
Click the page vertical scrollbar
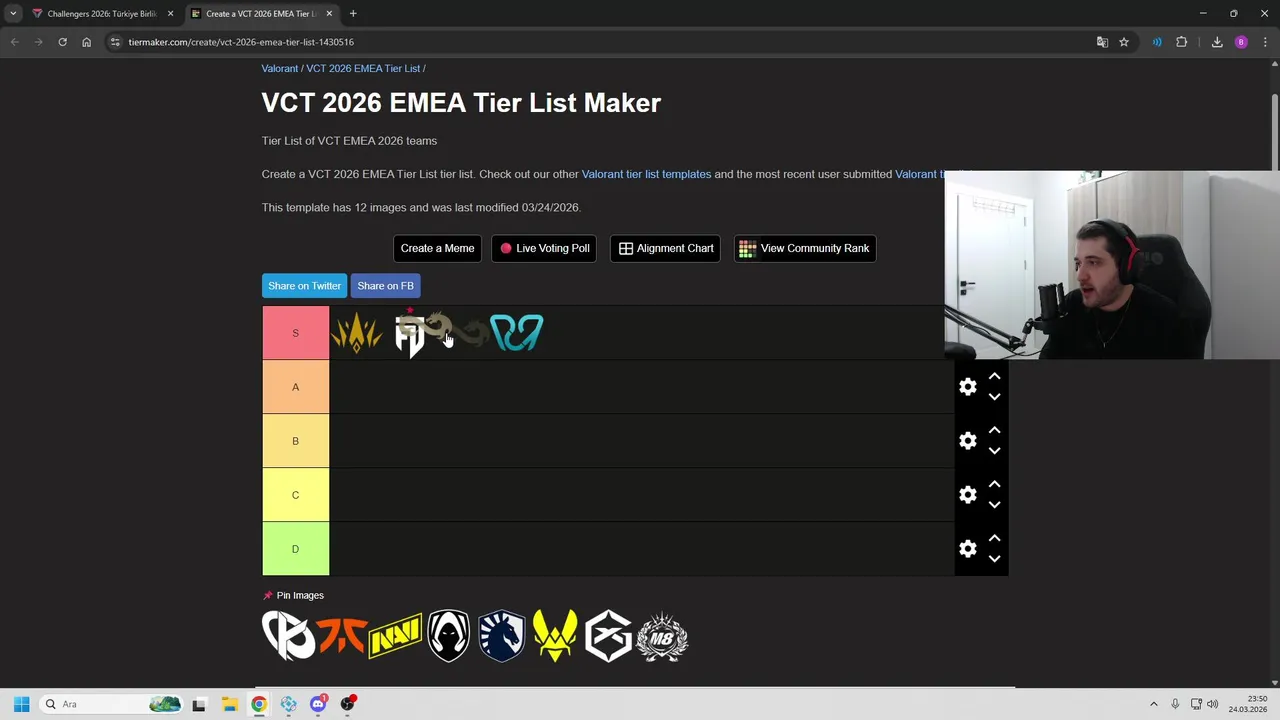point(1275,130)
